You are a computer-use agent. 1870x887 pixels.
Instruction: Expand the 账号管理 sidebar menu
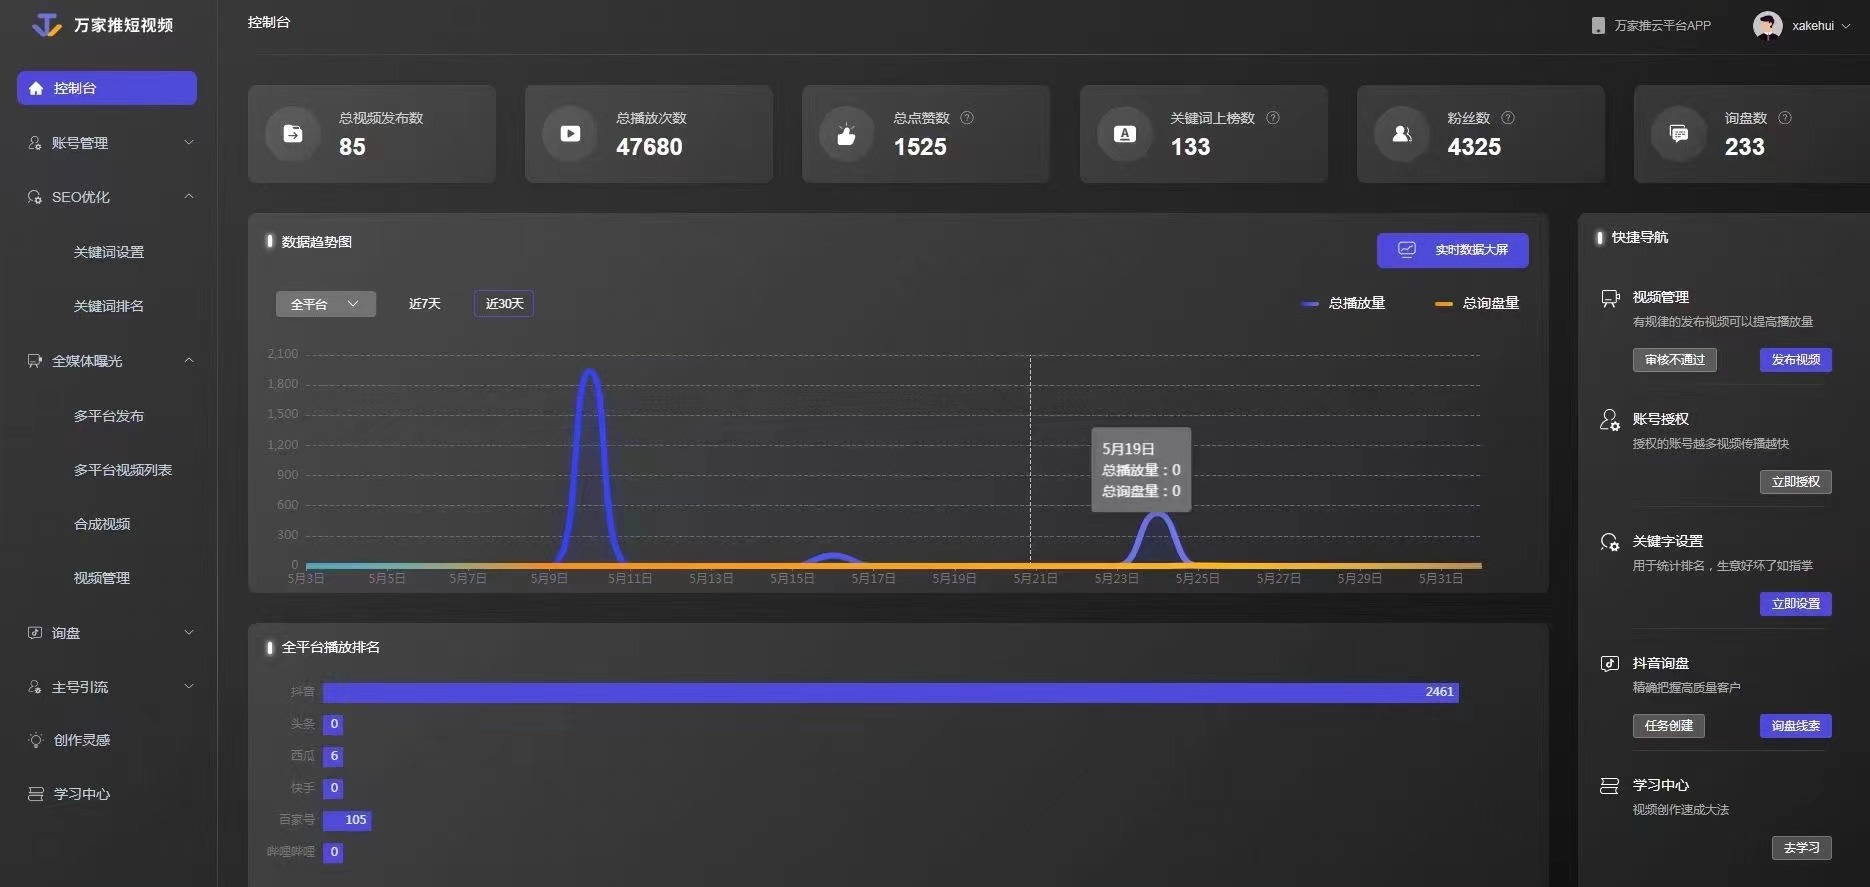coord(108,143)
